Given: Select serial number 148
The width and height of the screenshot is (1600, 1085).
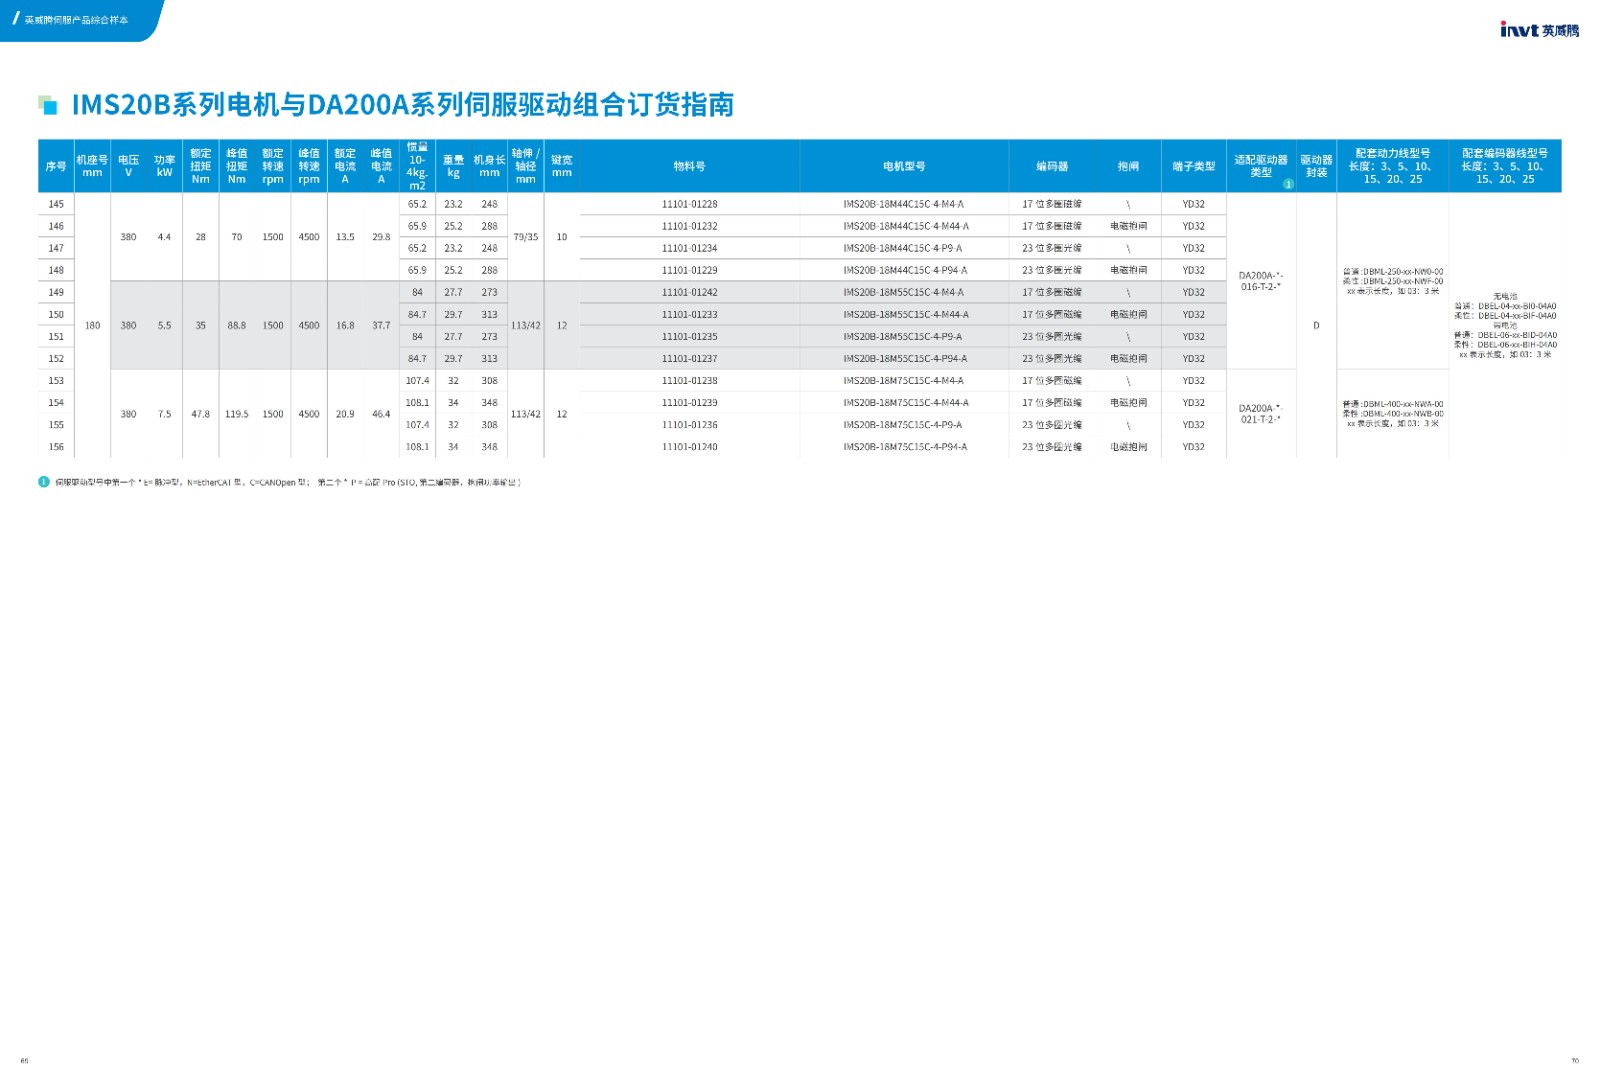Looking at the screenshot, I should pyautogui.click(x=56, y=270).
